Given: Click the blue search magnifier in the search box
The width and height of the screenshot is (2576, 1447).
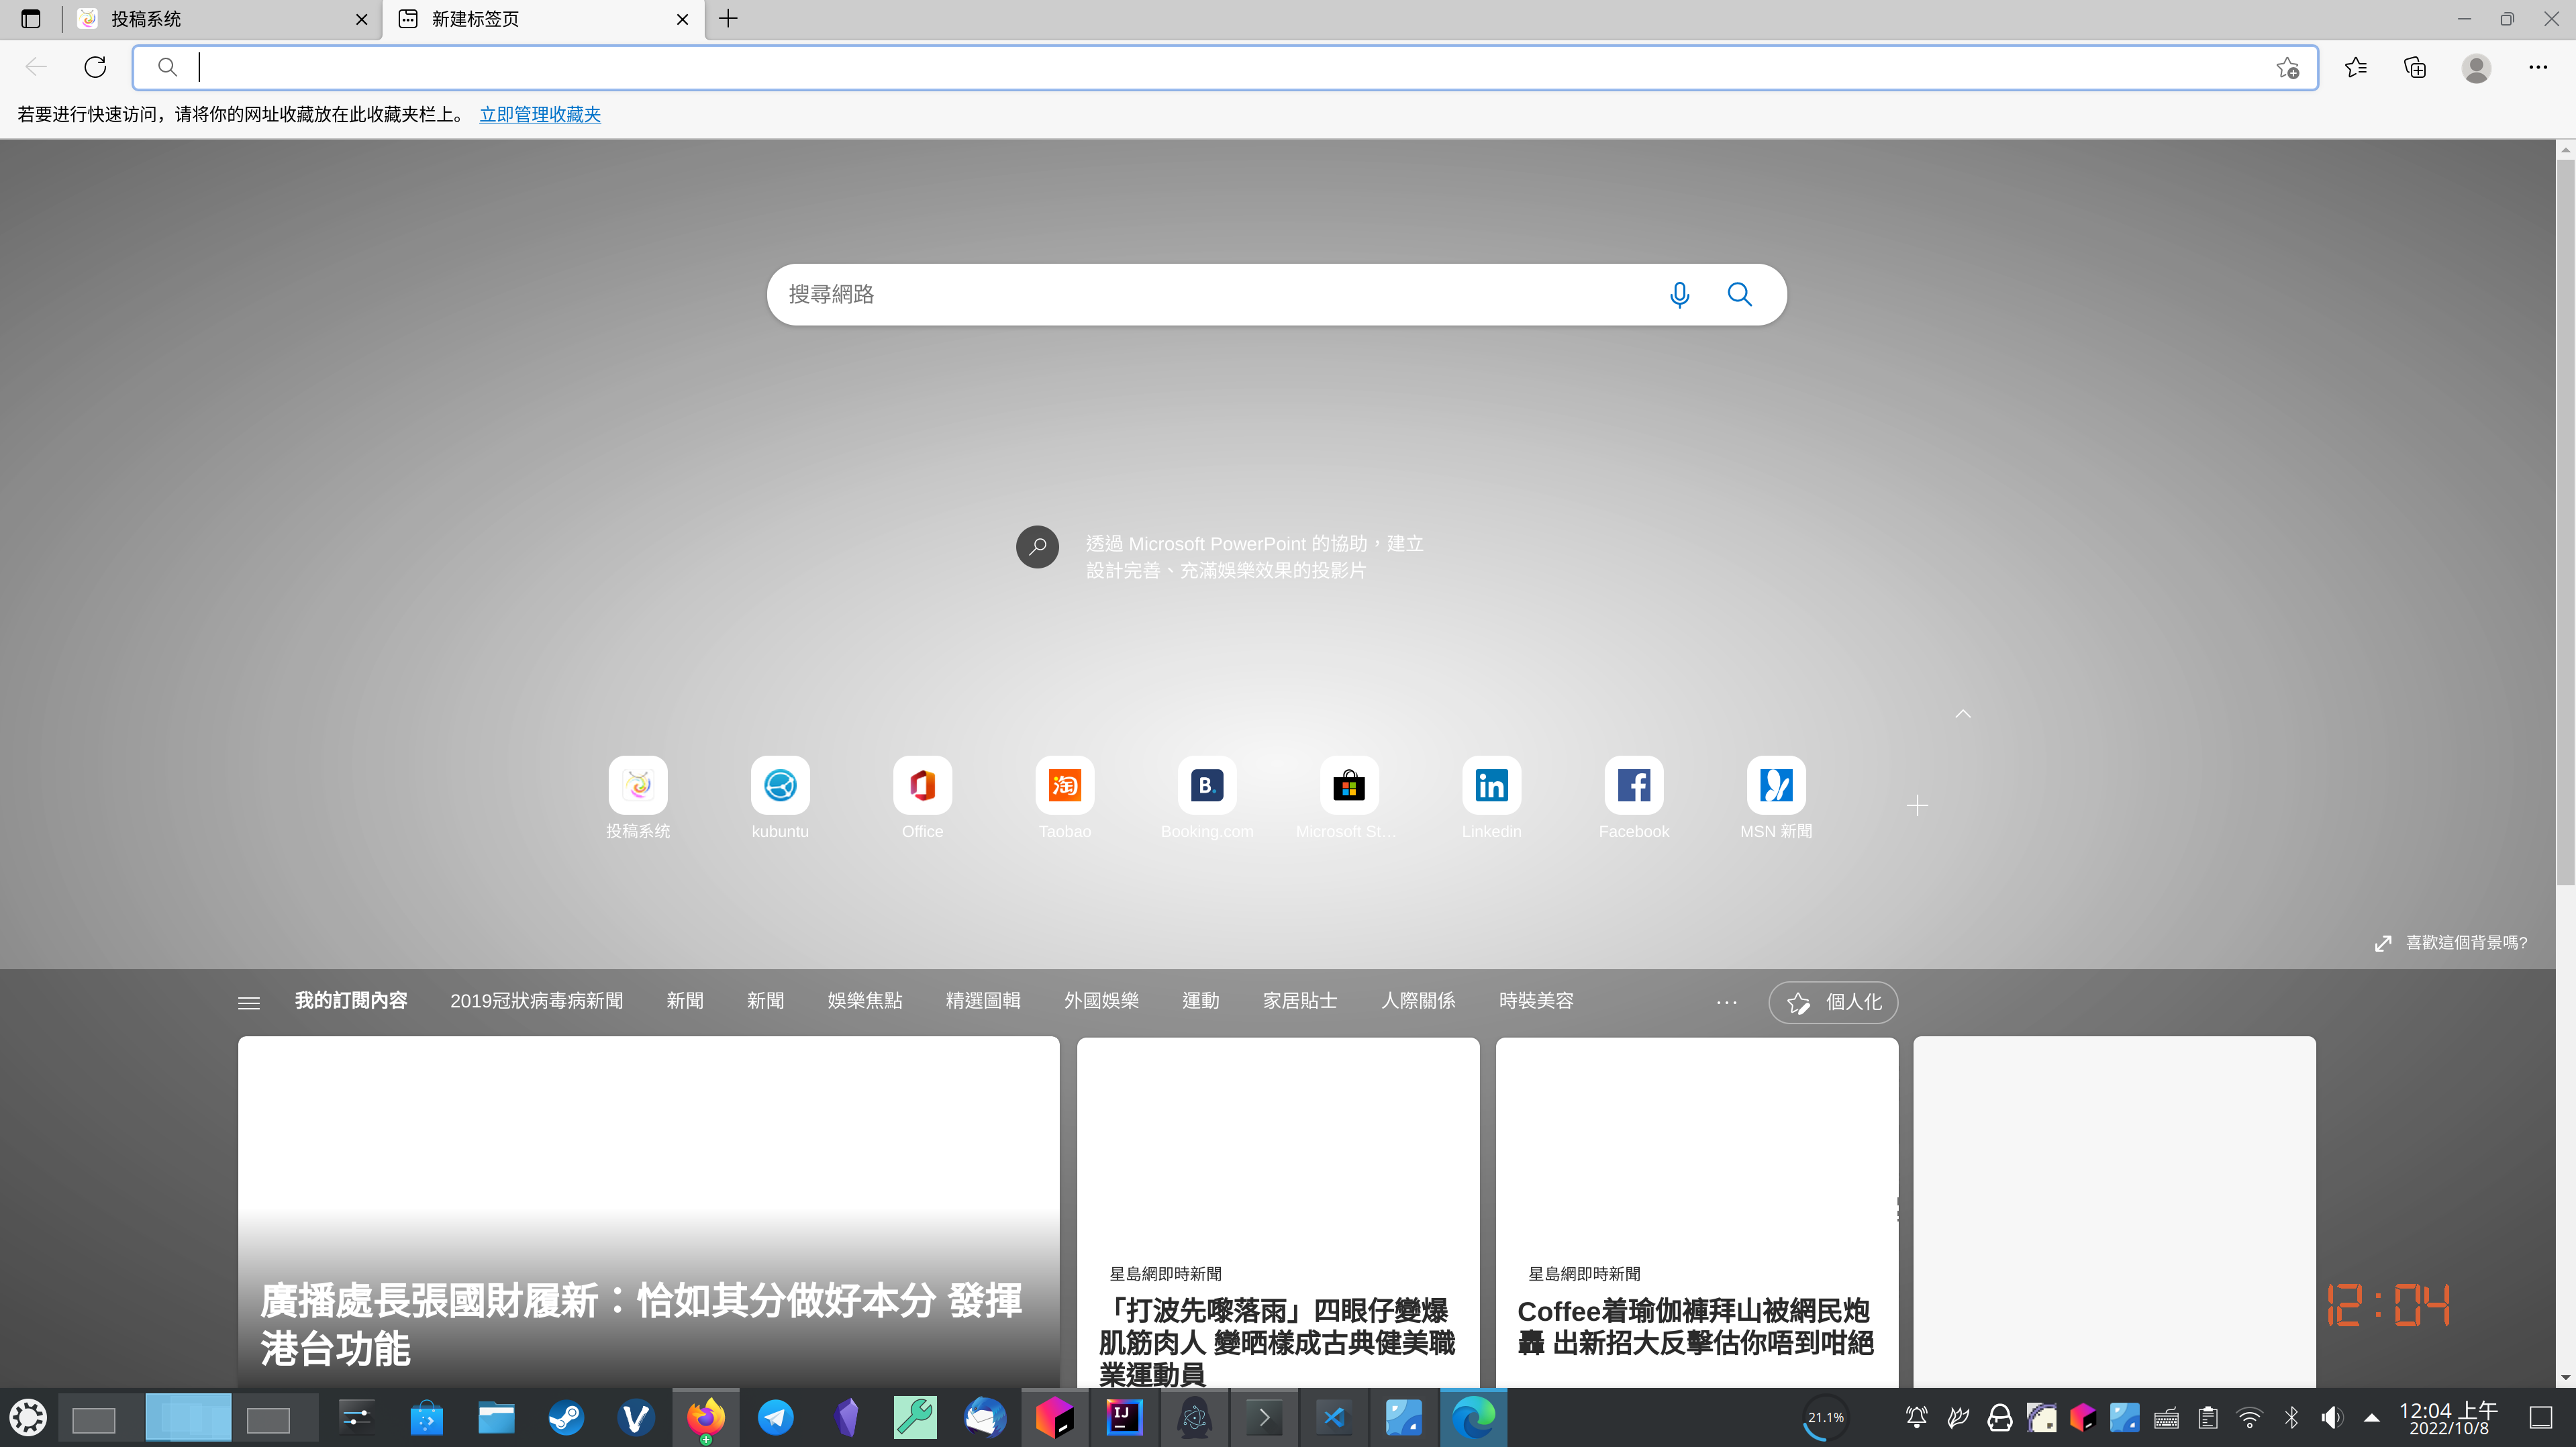Looking at the screenshot, I should (1739, 294).
